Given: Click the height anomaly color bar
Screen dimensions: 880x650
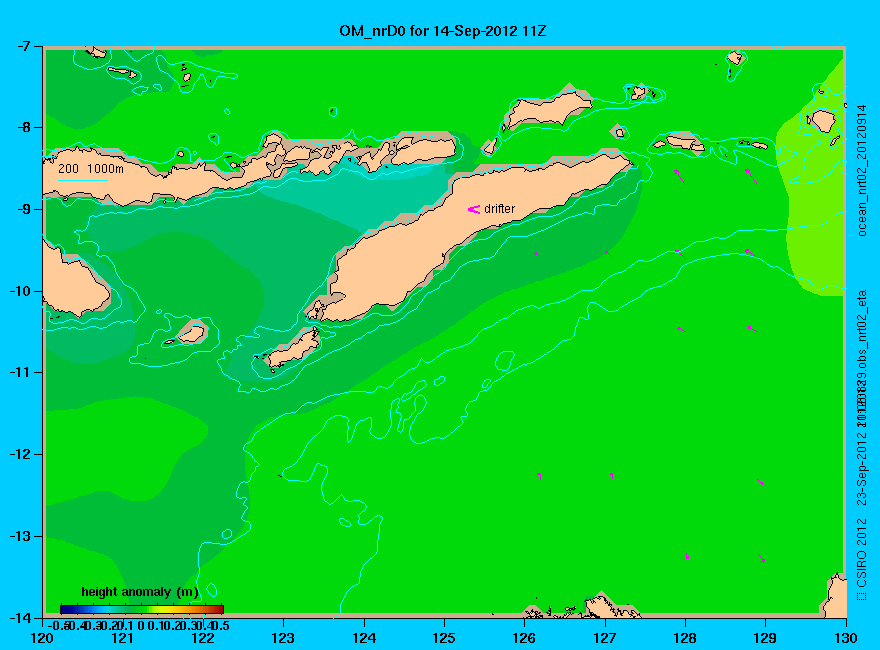Looking at the screenshot, I should pyautogui.click(x=142, y=609).
